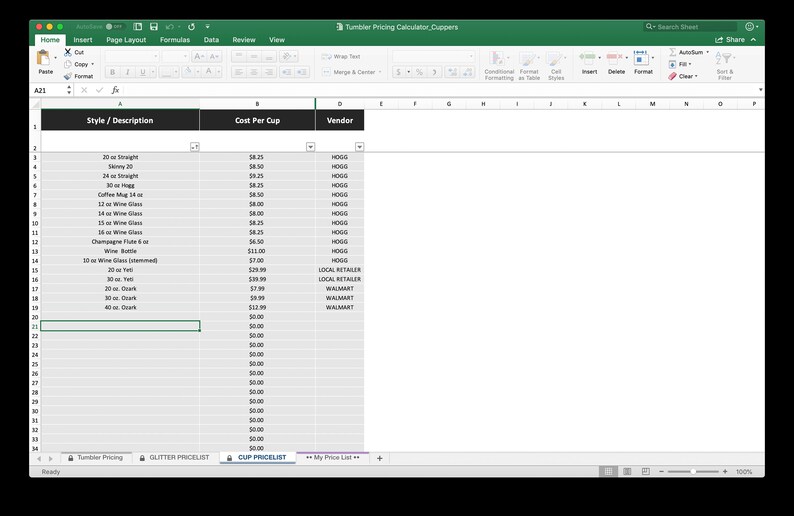The width and height of the screenshot is (794, 516).
Task: Open the Page Layout ribbon tab
Action: coord(126,39)
